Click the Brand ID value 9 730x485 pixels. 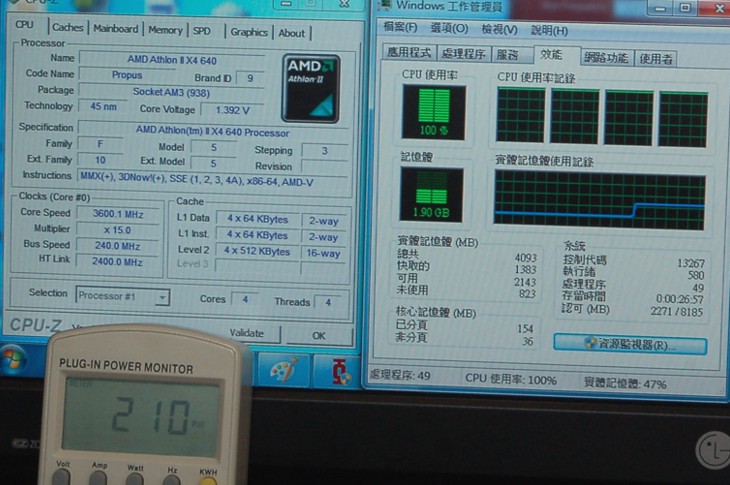[250, 78]
